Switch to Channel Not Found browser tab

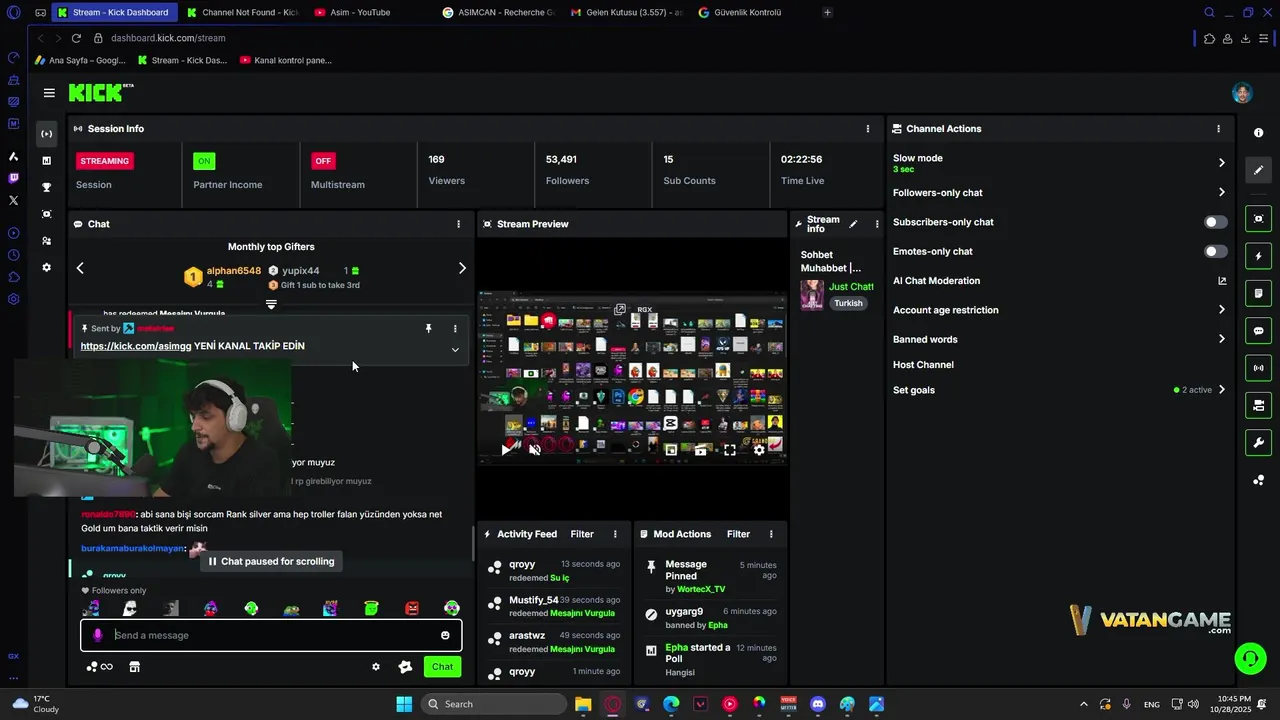click(241, 13)
